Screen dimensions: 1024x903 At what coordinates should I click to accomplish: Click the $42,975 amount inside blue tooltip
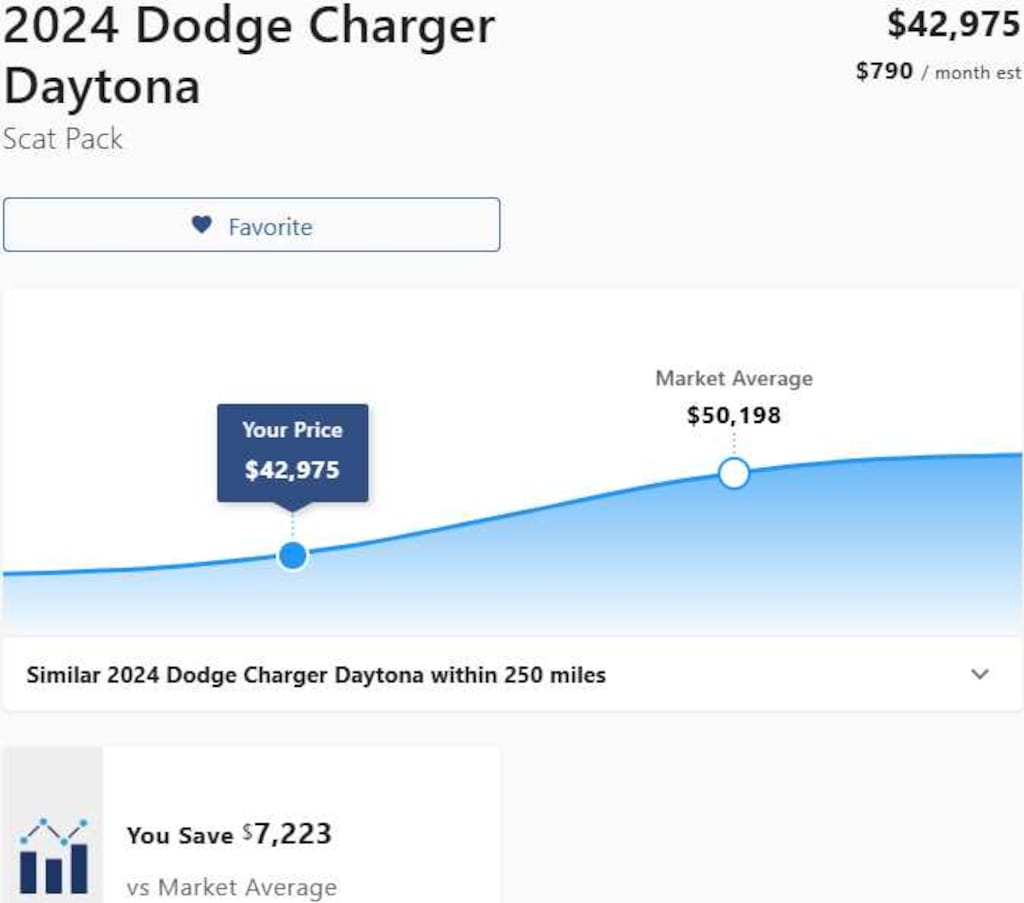click(x=292, y=470)
